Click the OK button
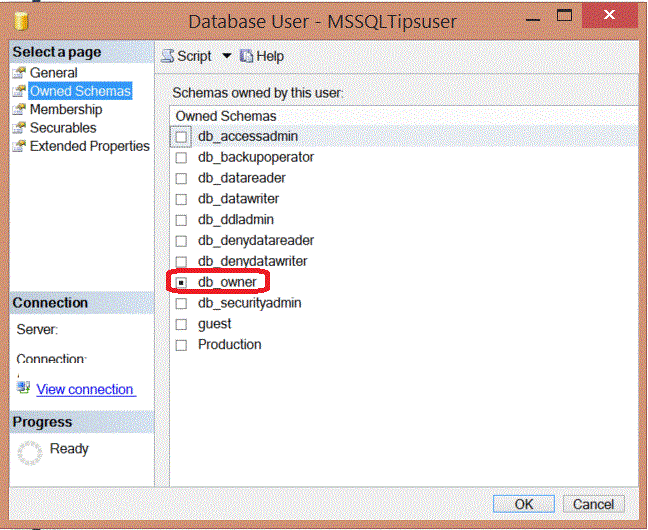Viewport: 648px width, 530px height. pyautogui.click(x=524, y=504)
